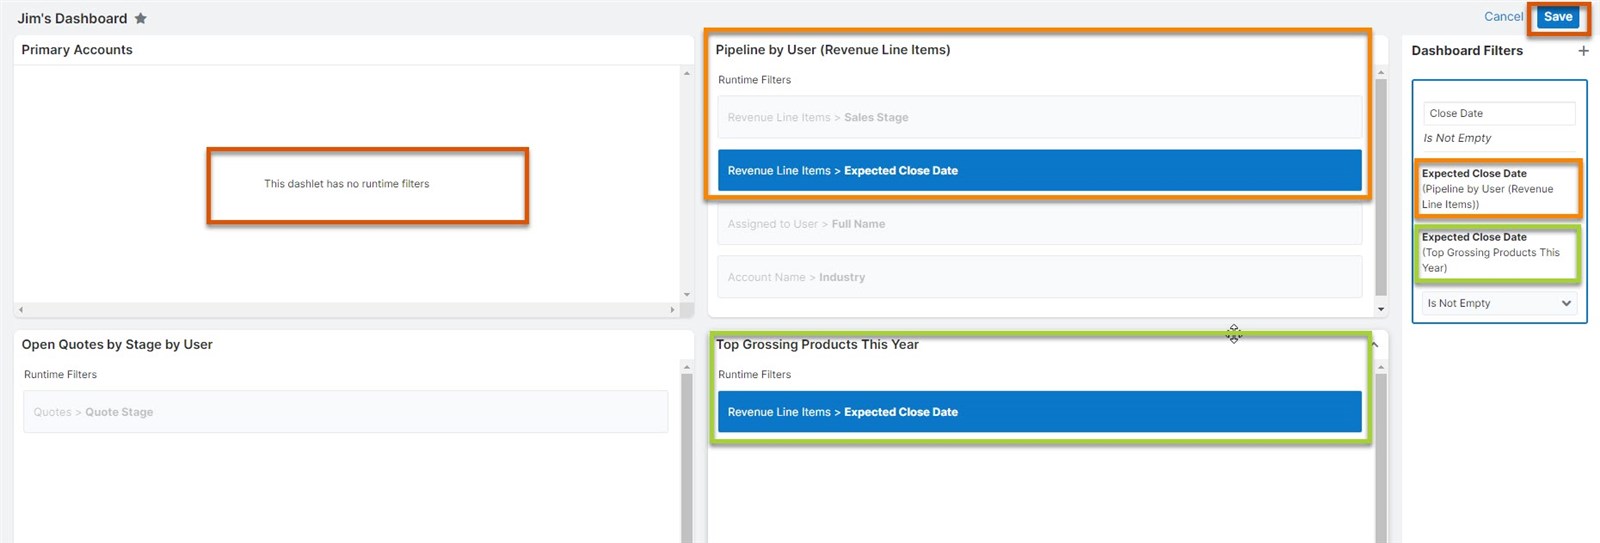Deselect Expected Close Date in Top Grossing Products
1600x543 pixels.
[x=1039, y=412]
